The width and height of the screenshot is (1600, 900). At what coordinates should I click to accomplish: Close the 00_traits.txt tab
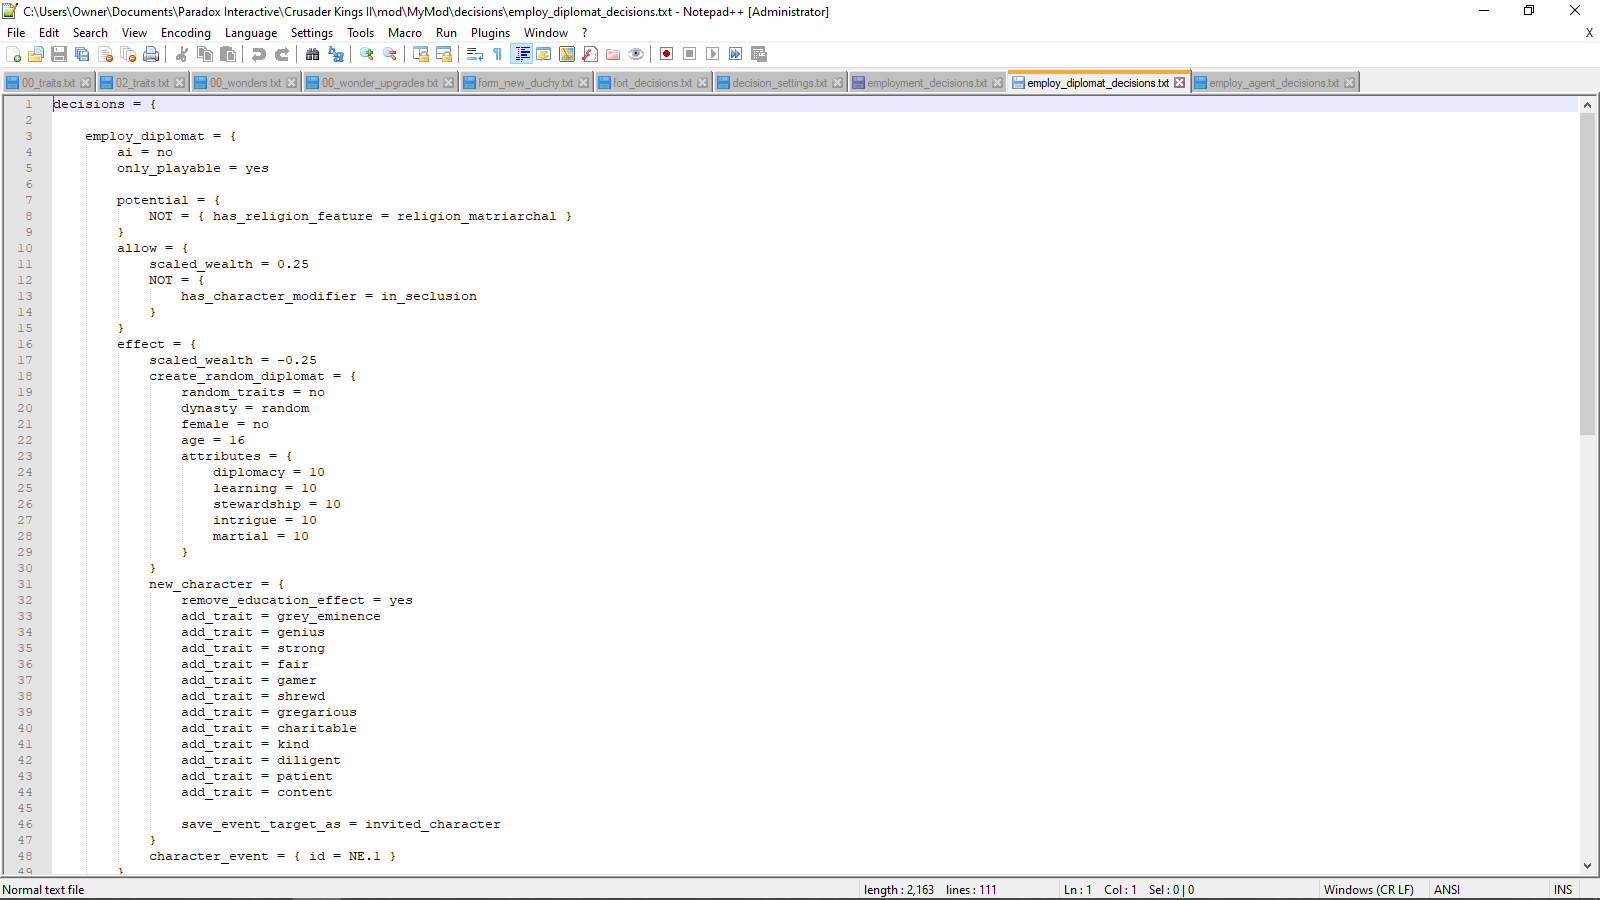point(86,83)
